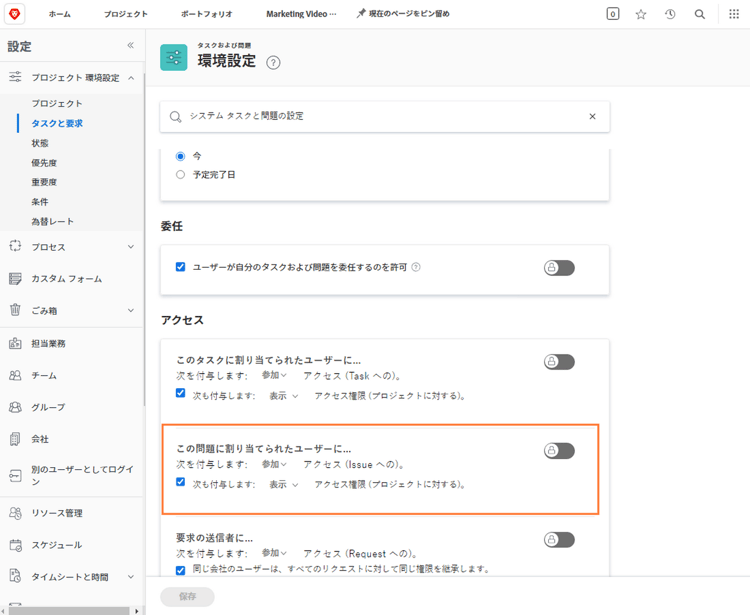750x615 pixels.
Task: Open プロジェクト in top navigation
Action: click(x=126, y=14)
